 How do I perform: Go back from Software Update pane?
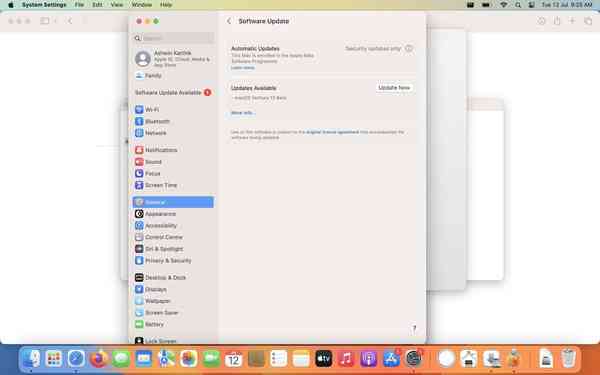(x=229, y=21)
